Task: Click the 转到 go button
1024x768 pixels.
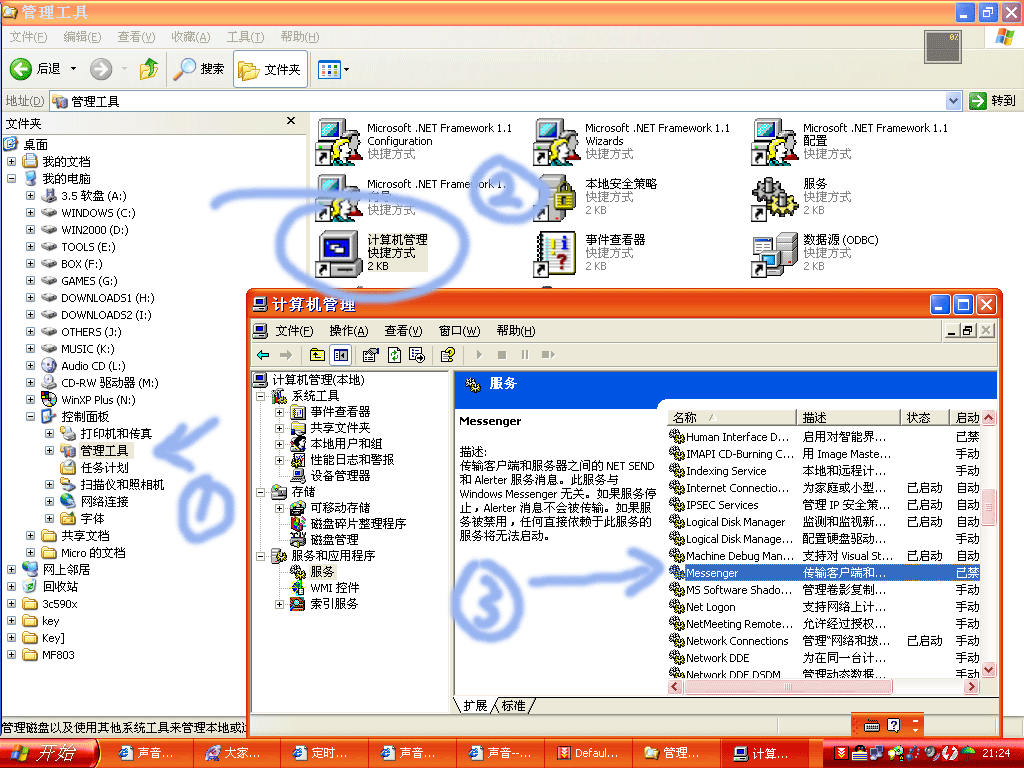Action: (x=993, y=101)
